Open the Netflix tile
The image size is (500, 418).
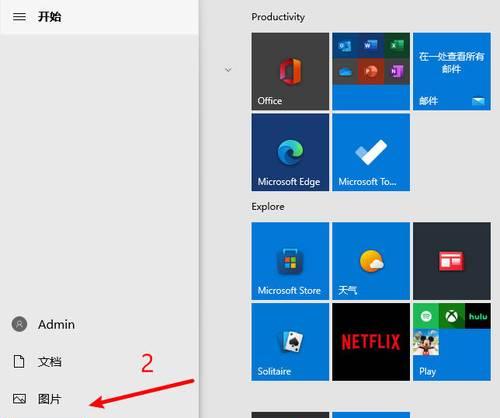pyautogui.click(x=371, y=342)
